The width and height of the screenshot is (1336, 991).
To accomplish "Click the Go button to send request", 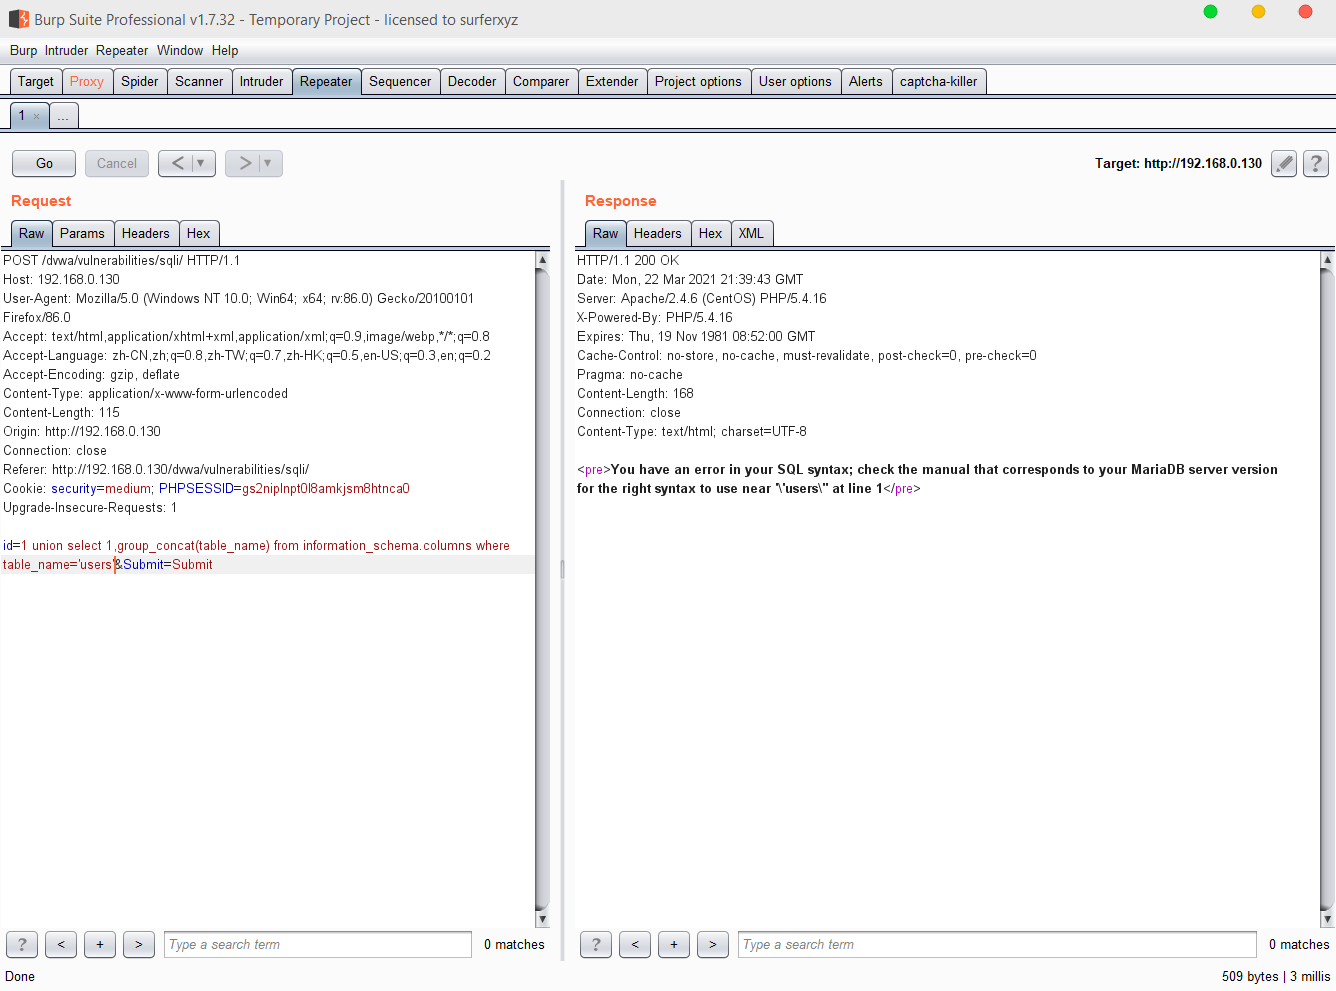I will 44,163.
